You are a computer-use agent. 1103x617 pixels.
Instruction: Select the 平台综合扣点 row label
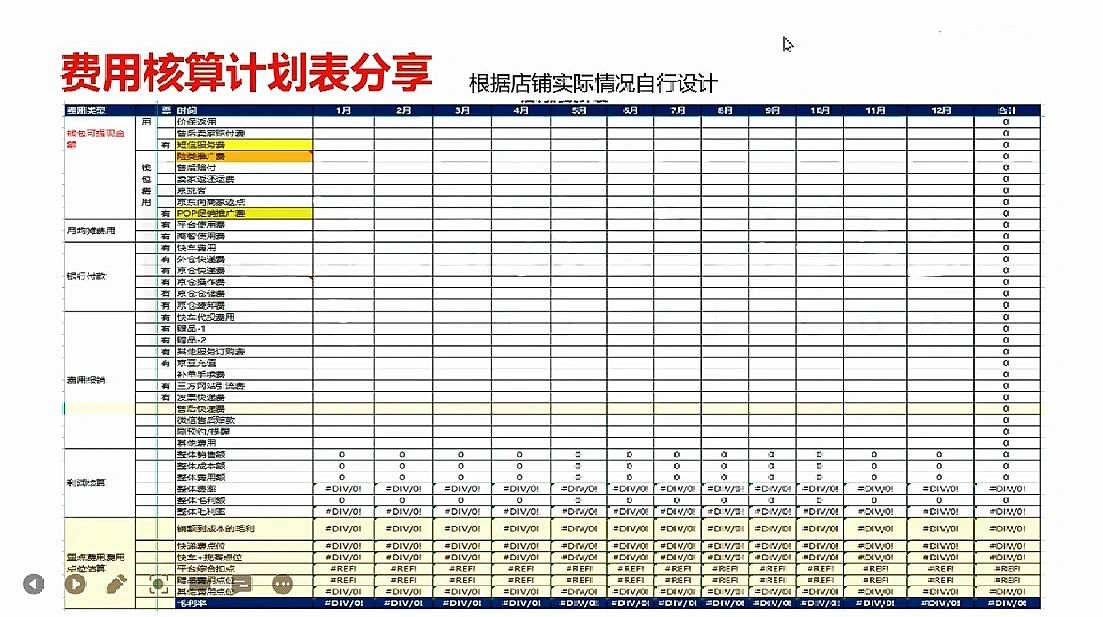[205, 568]
